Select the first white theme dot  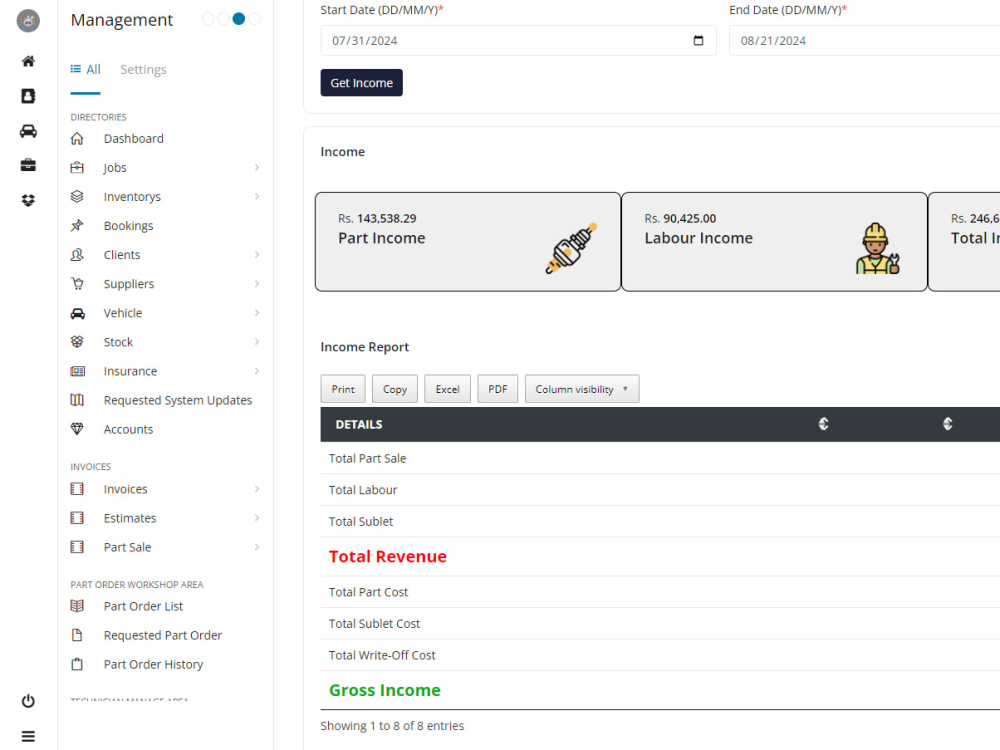click(x=208, y=19)
